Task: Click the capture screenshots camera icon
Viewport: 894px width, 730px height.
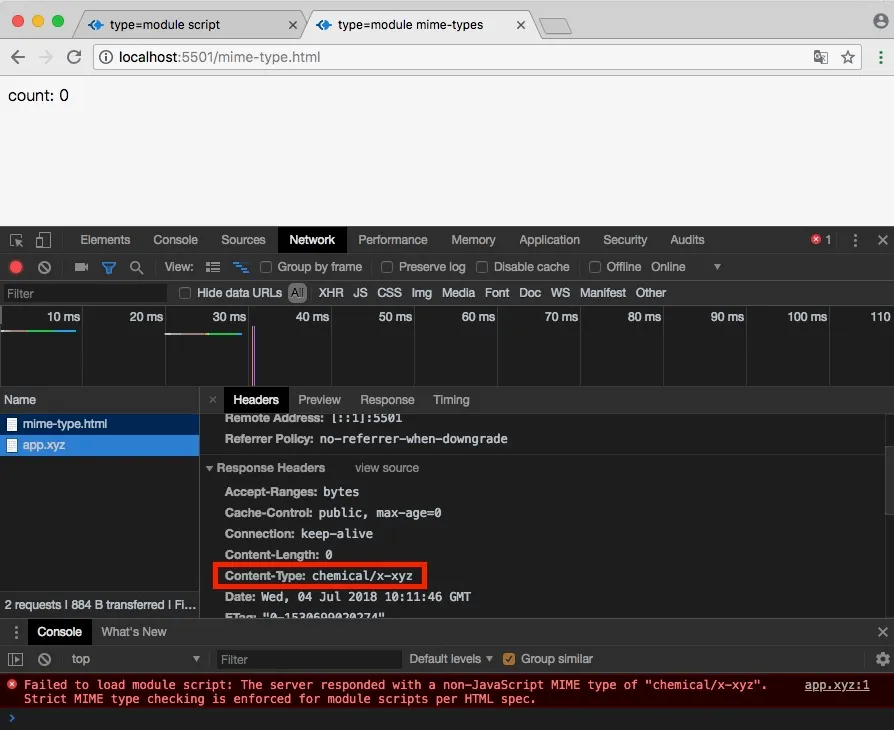Action: pos(82,267)
